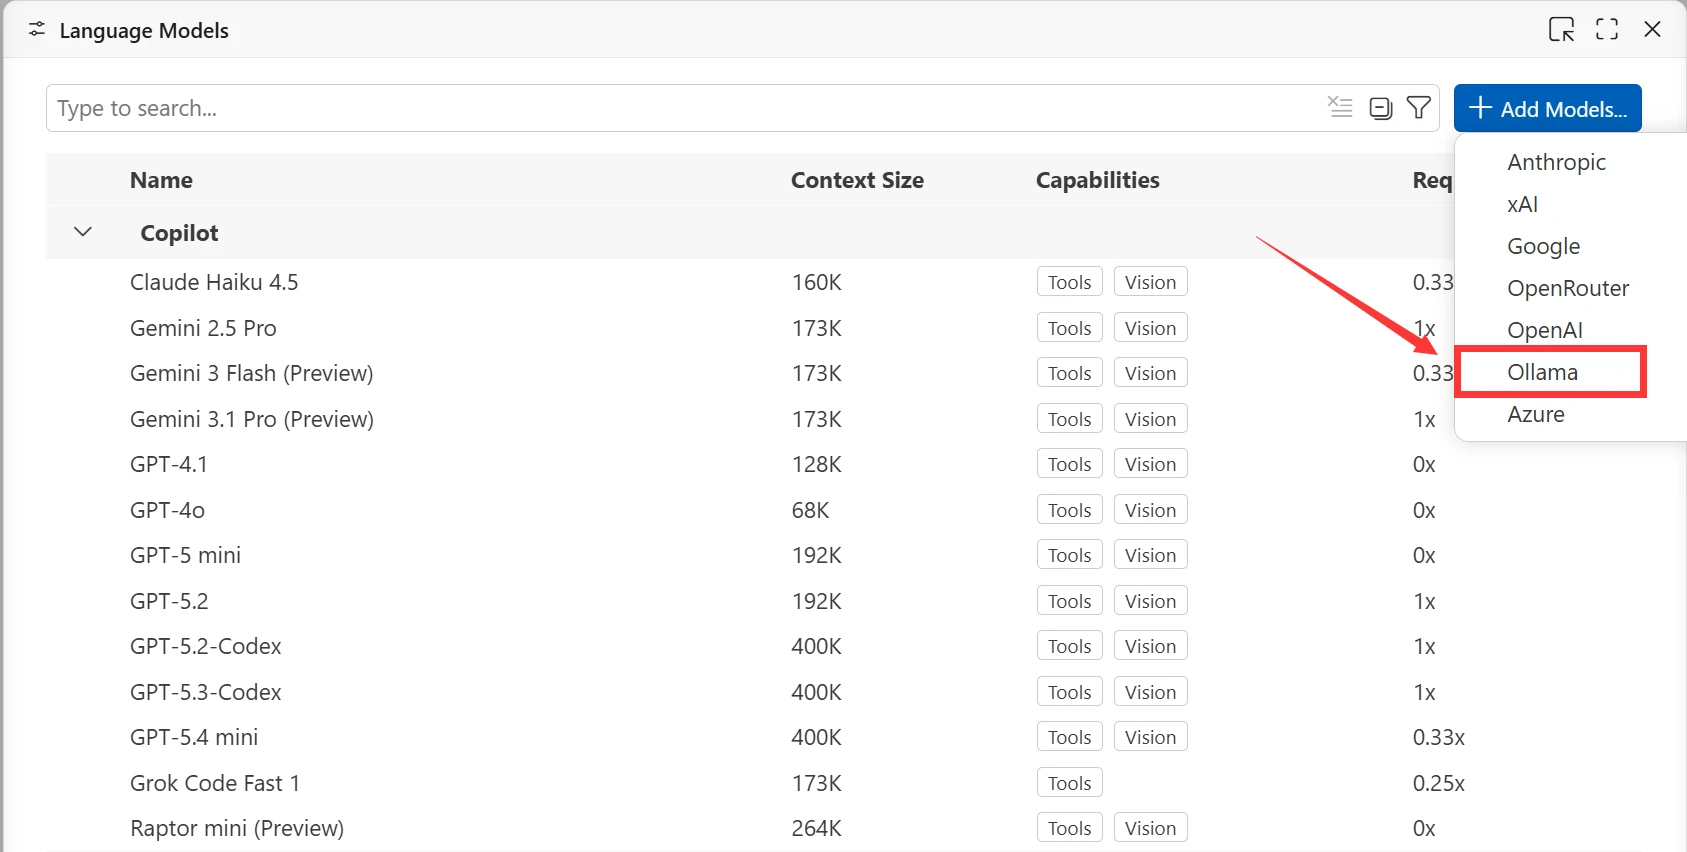Click the search models text field
Screen dimensions: 1687x852
point(680,108)
